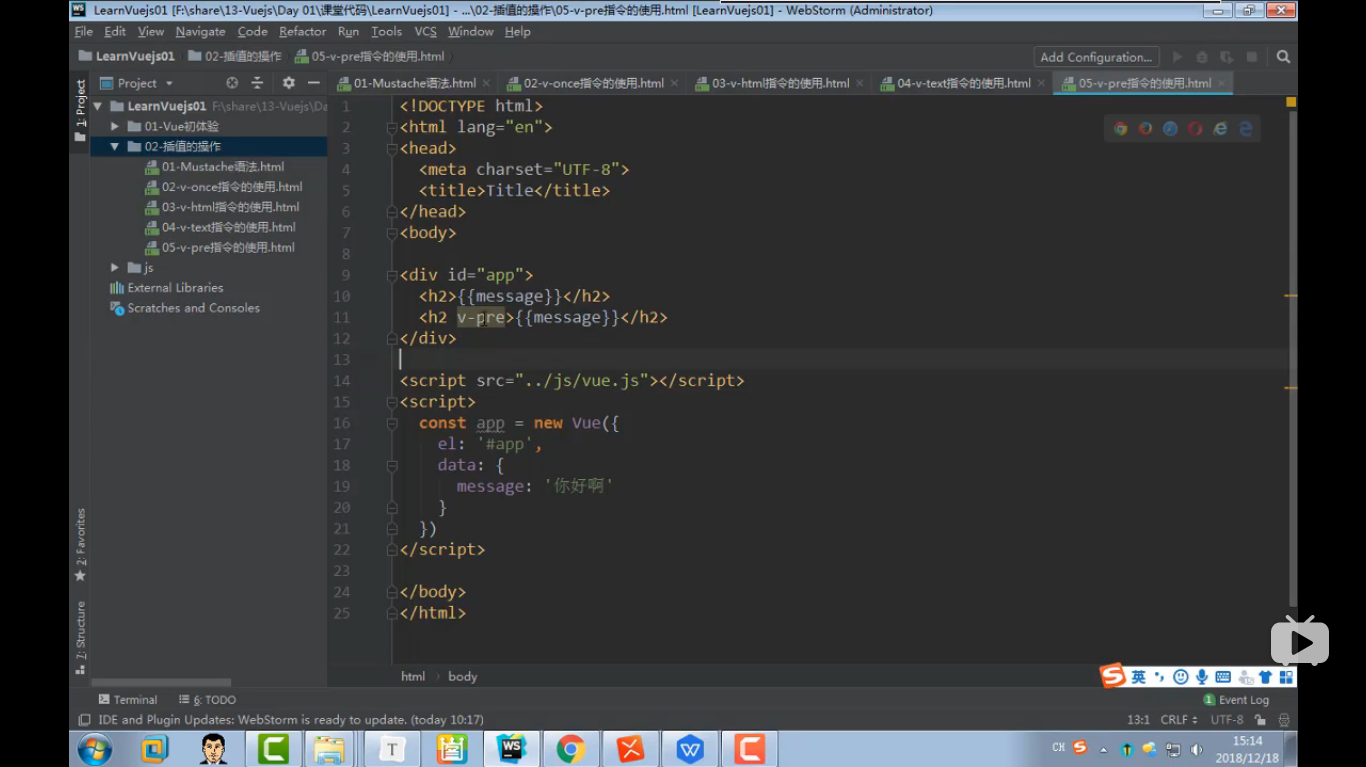Image resolution: width=1366 pixels, height=767 pixels.
Task: Open Sogou input microphone icon
Action: click(x=1201, y=677)
